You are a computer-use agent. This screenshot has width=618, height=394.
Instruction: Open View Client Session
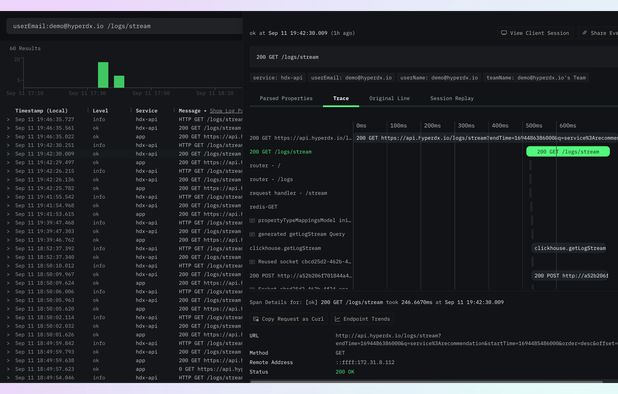click(x=535, y=33)
